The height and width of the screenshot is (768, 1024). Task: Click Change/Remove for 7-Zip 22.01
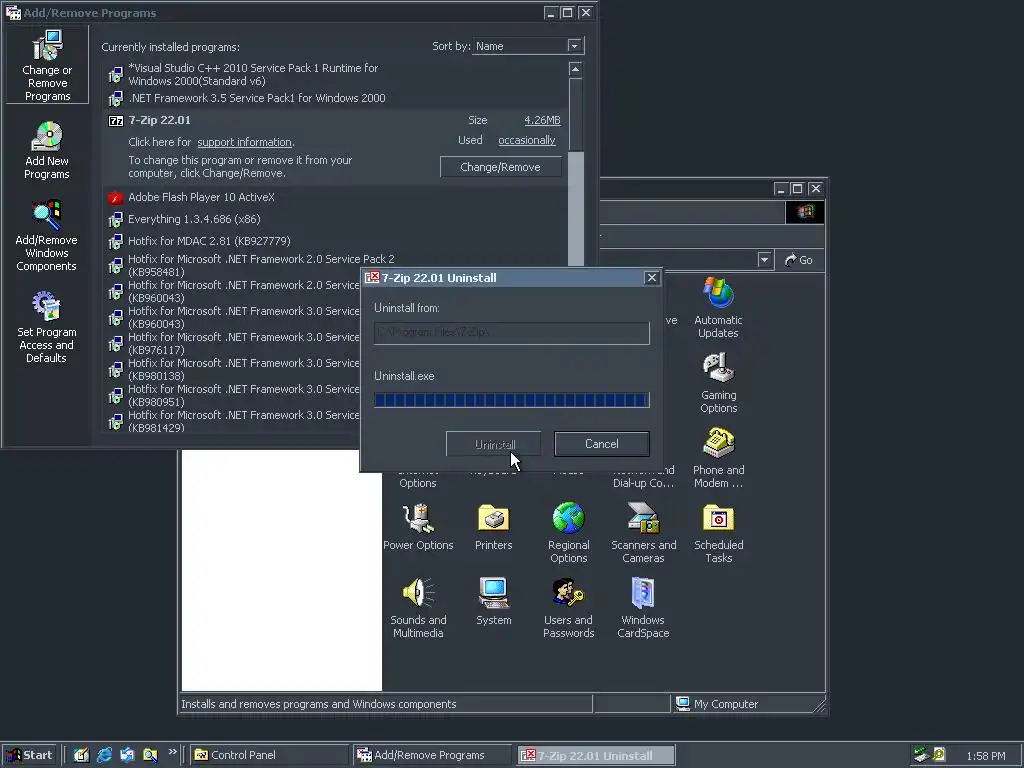pyautogui.click(x=500, y=167)
